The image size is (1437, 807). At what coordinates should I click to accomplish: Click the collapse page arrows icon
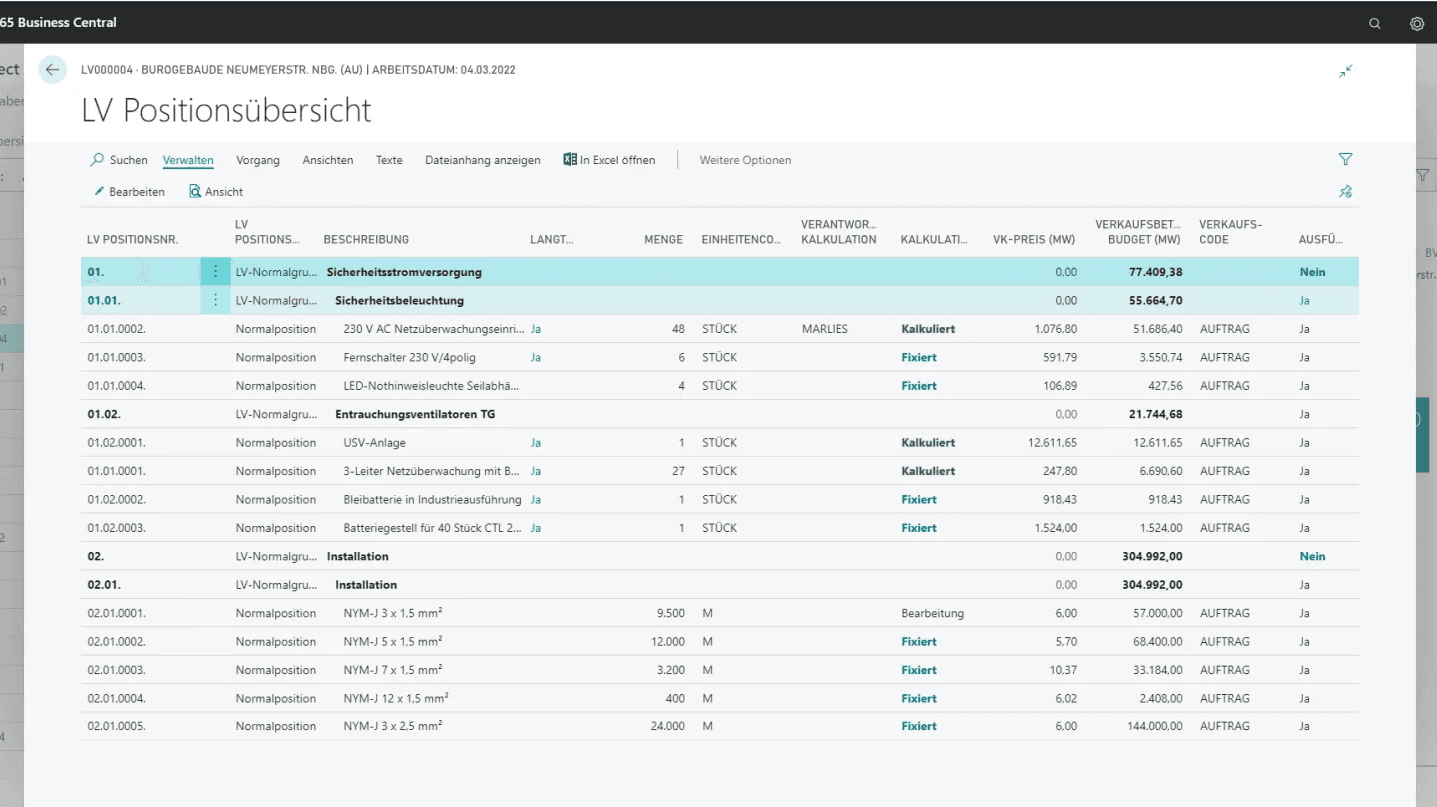(1345, 71)
